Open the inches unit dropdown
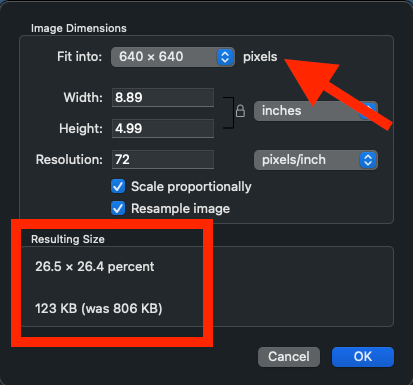This screenshot has width=413, height=385. 316,111
